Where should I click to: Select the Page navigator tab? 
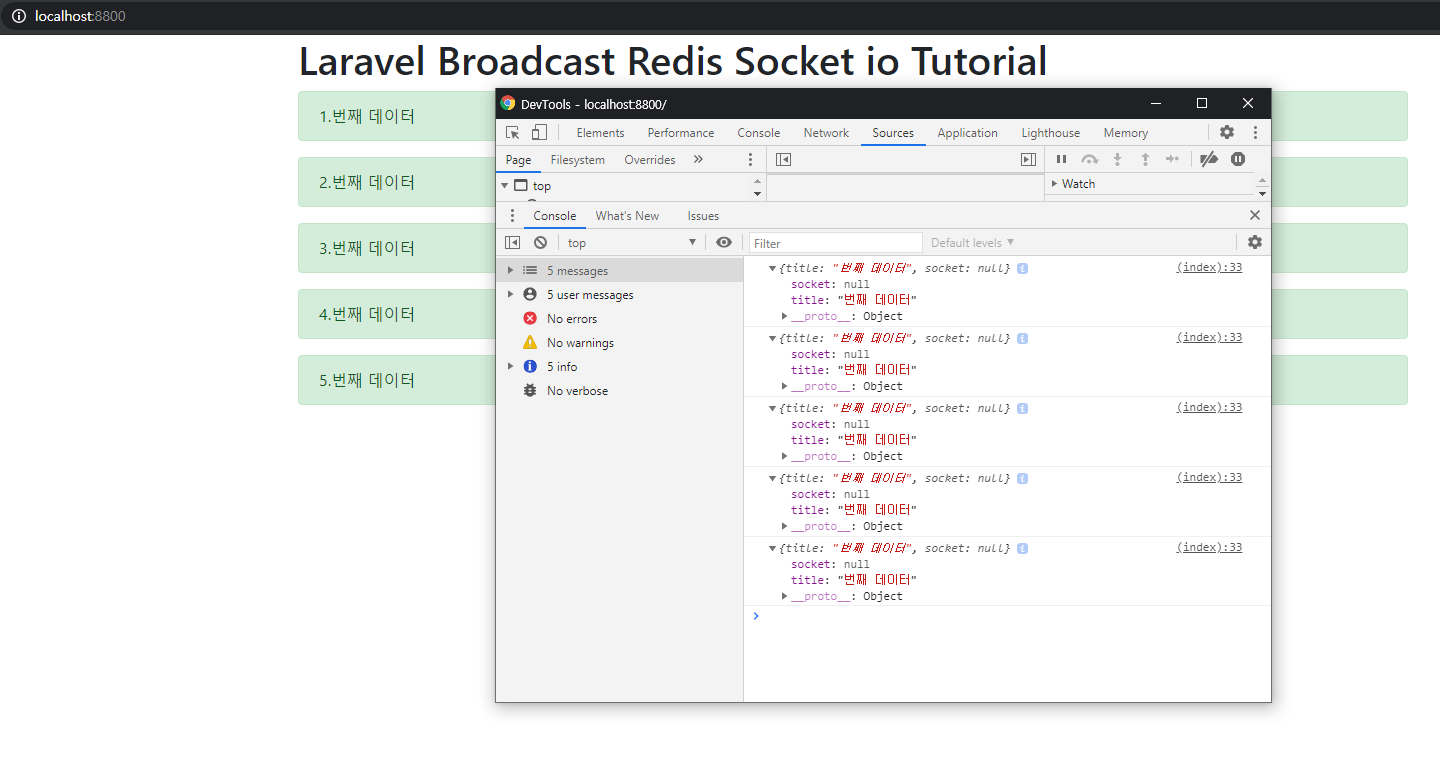pyautogui.click(x=518, y=159)
